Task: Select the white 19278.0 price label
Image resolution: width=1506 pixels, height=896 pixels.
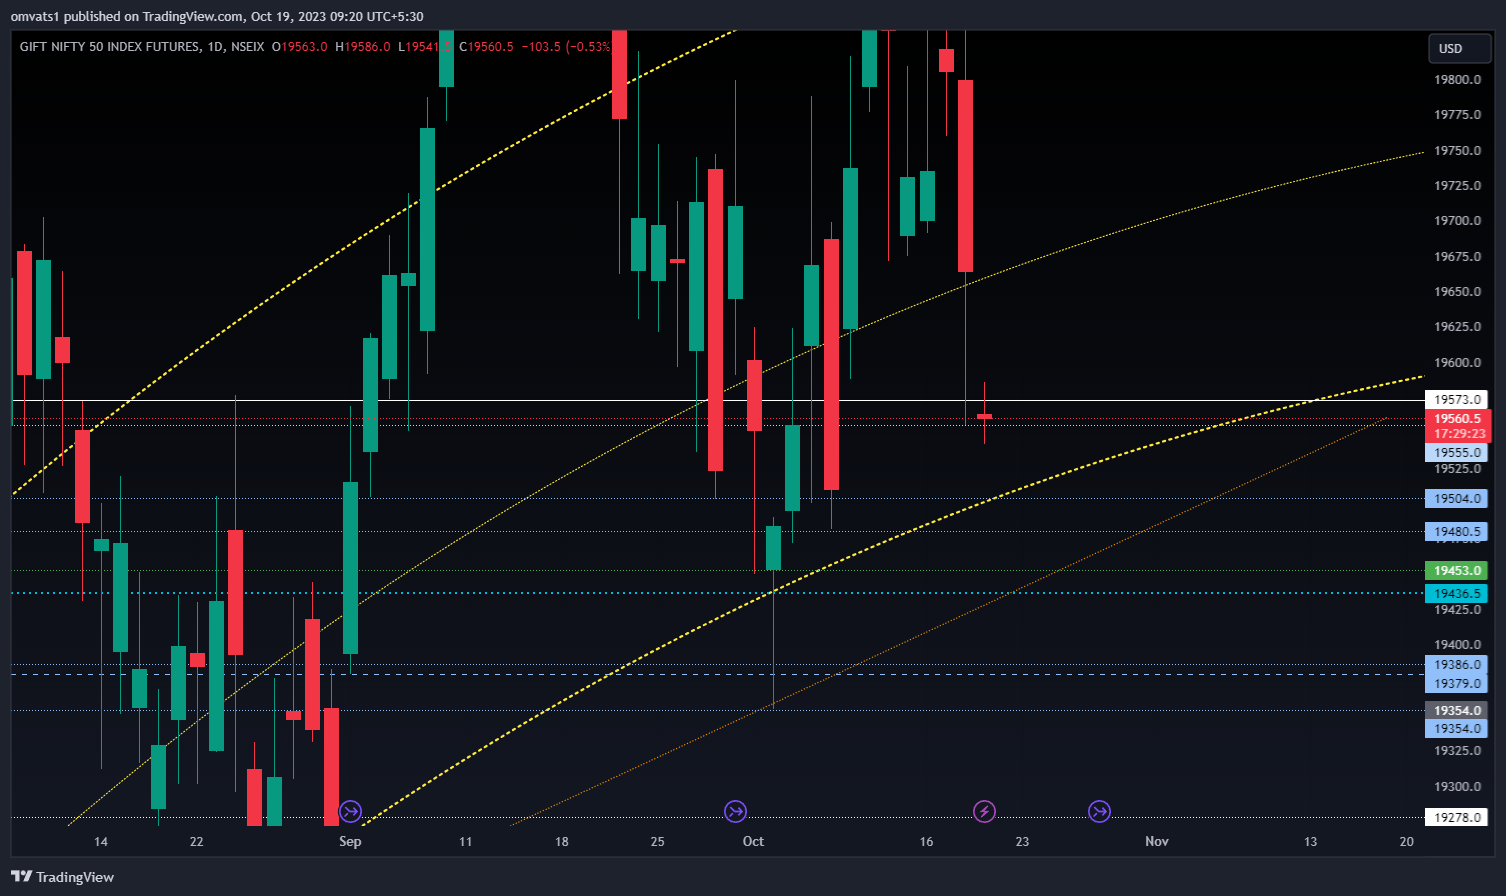Action: coord(1457,818)
